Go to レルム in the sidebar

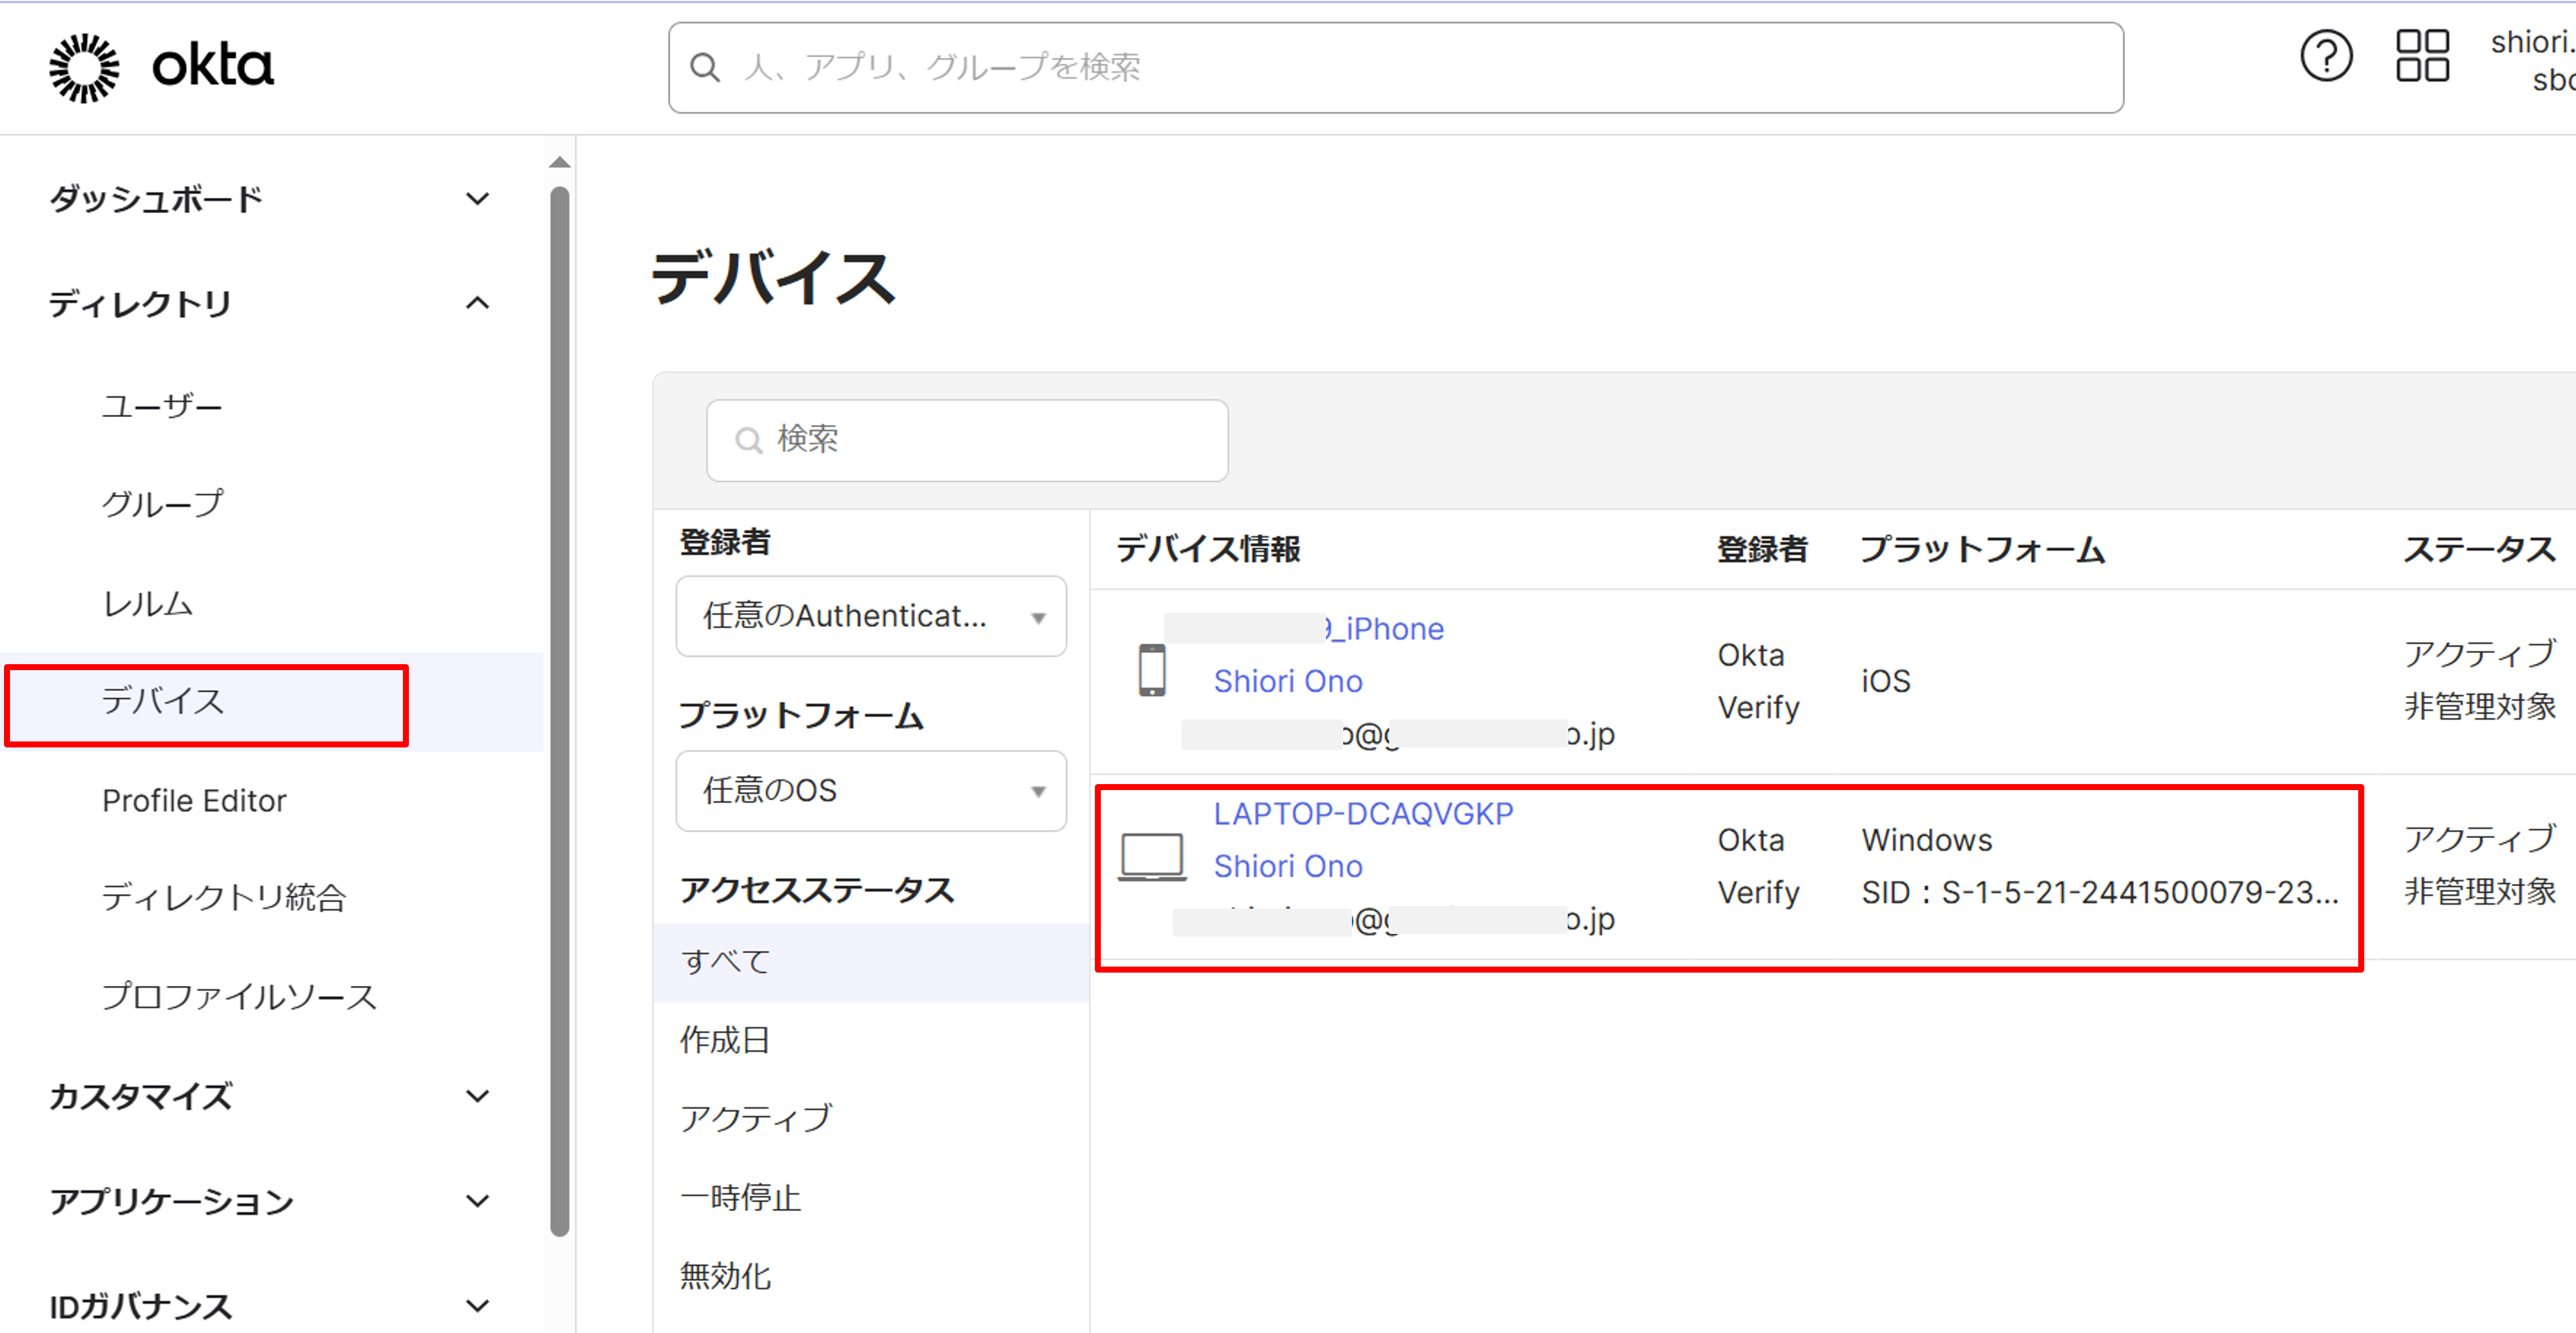(147, 603)
